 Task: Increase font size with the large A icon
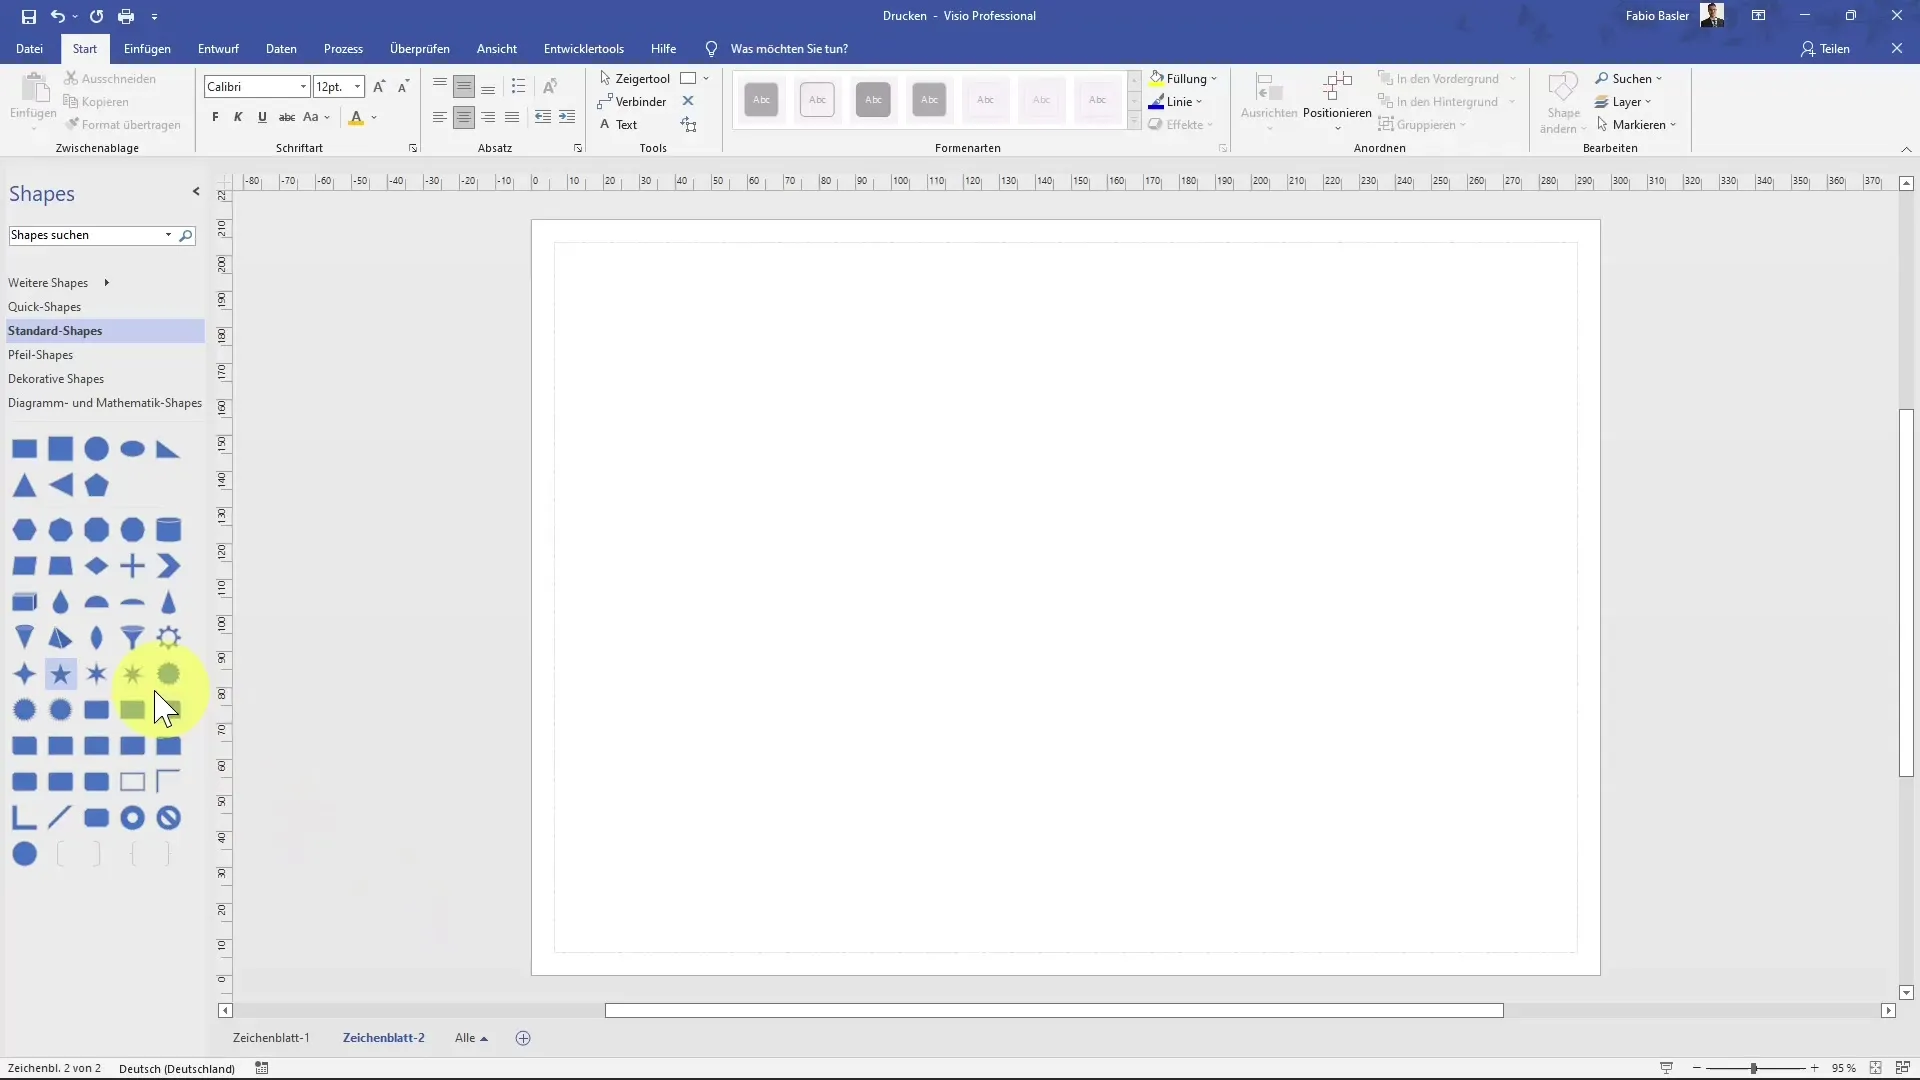(x=379, y=87)
